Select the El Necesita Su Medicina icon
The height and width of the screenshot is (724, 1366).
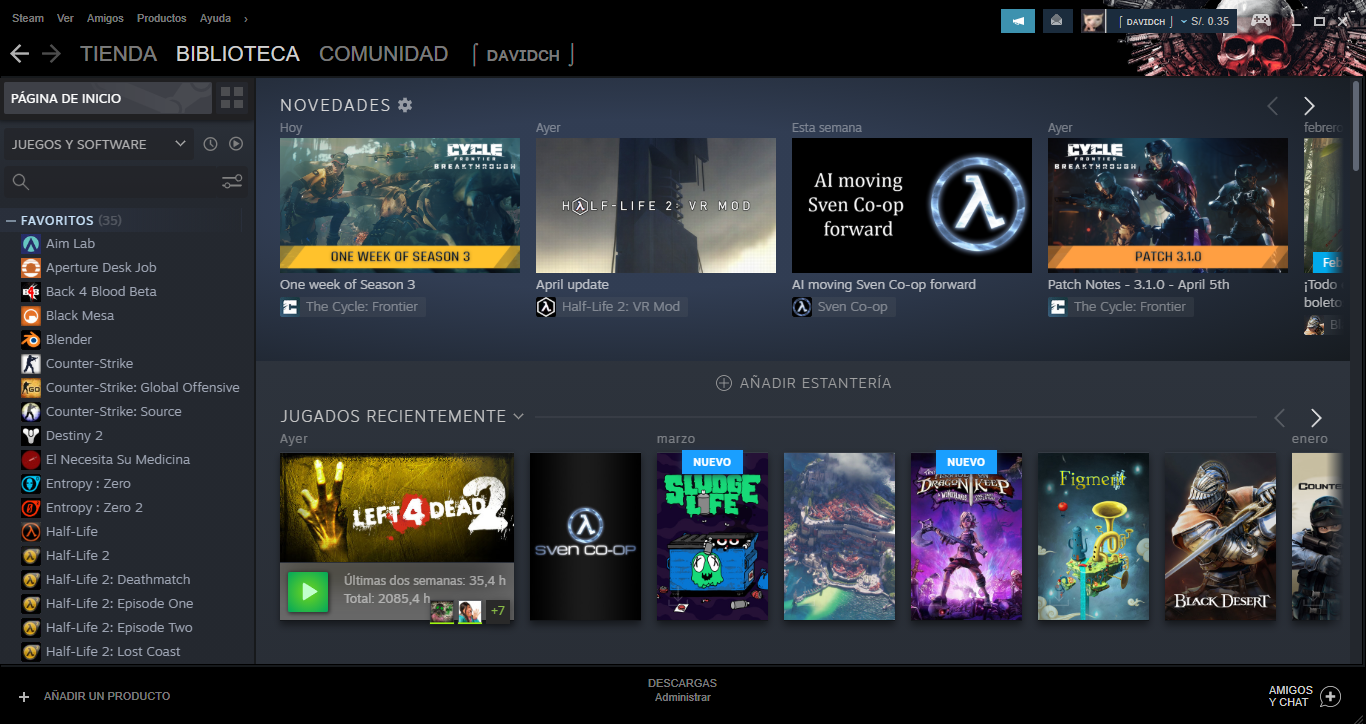pyautogui.click(x=31, y=459)
